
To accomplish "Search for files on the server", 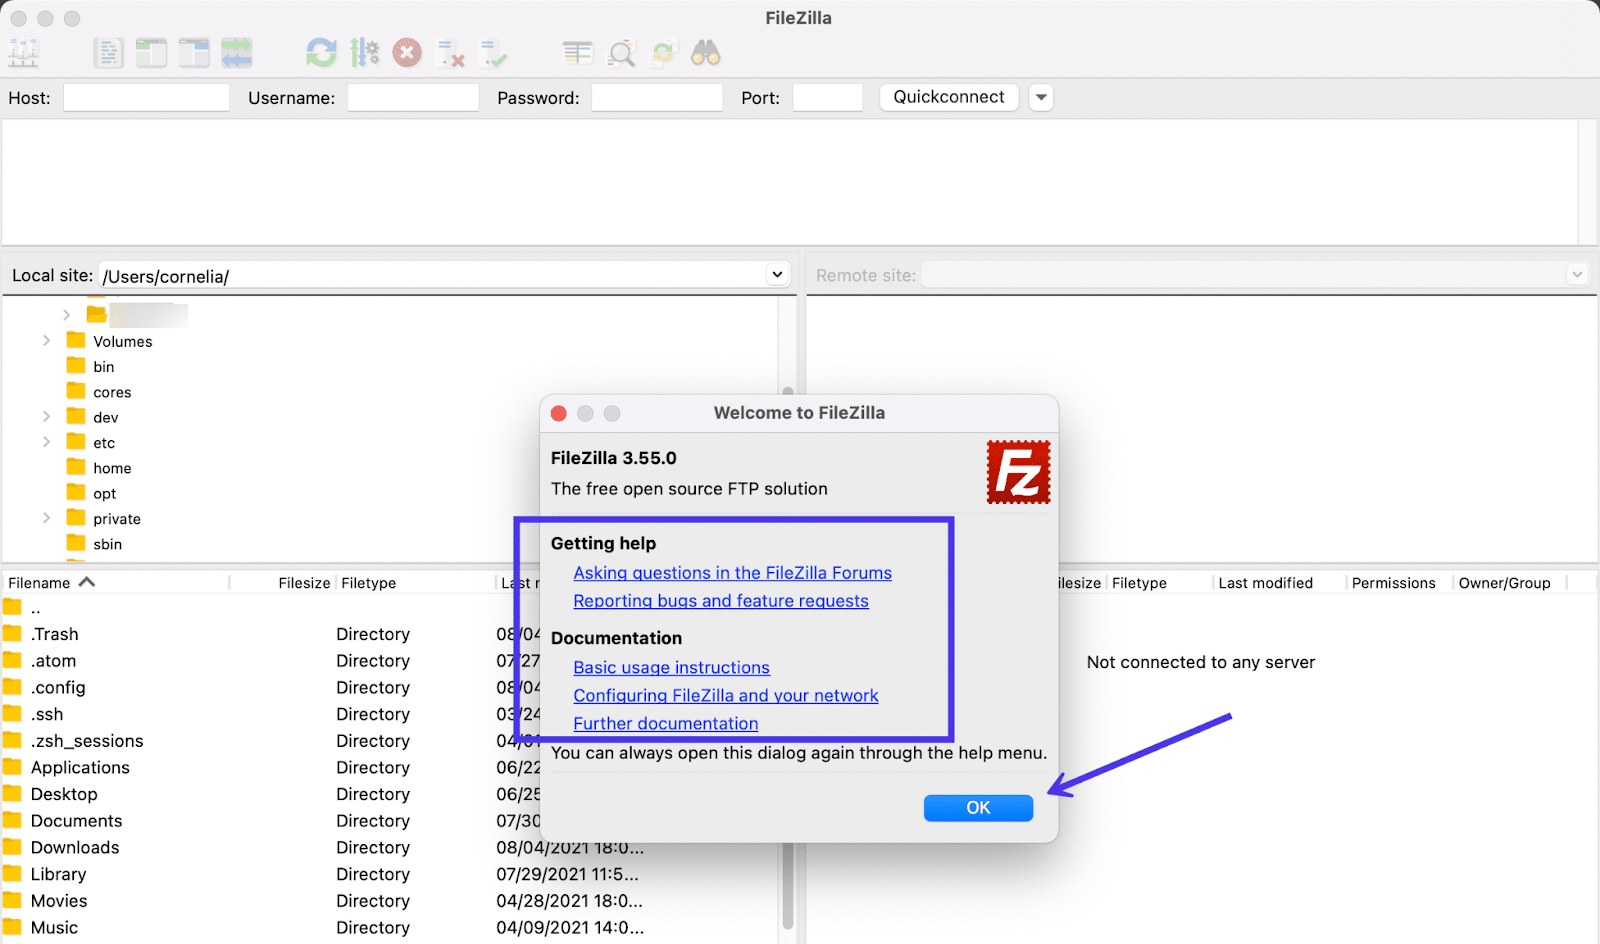I will click(706, 52).
